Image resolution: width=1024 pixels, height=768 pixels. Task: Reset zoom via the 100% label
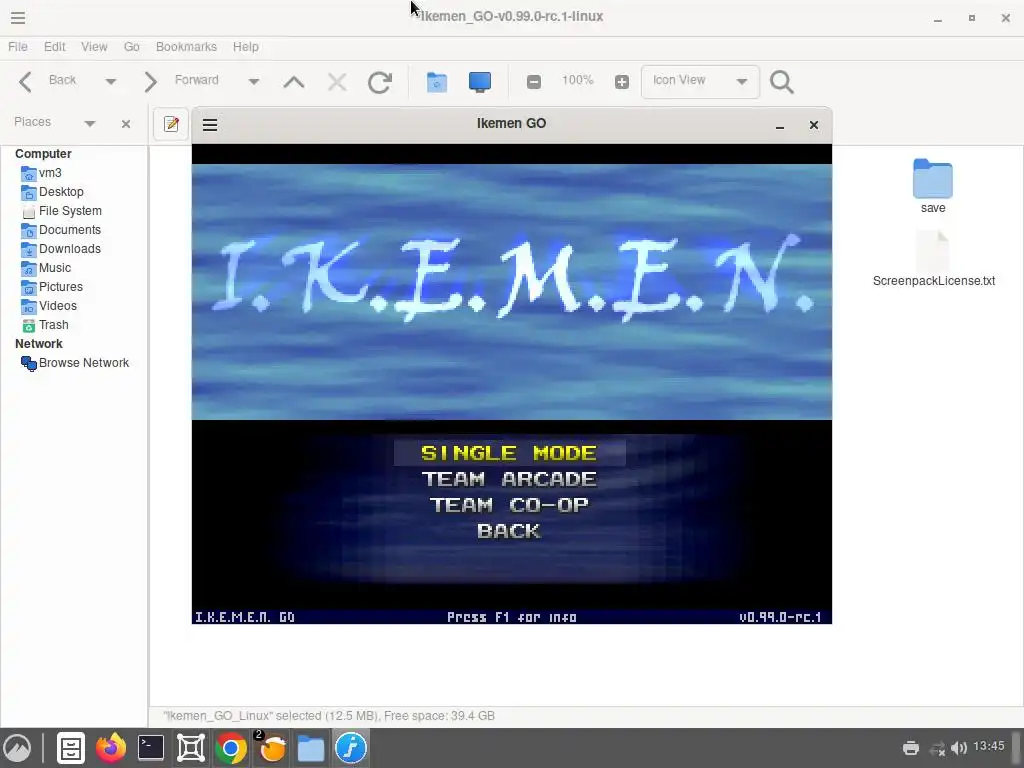coord(577,80)
